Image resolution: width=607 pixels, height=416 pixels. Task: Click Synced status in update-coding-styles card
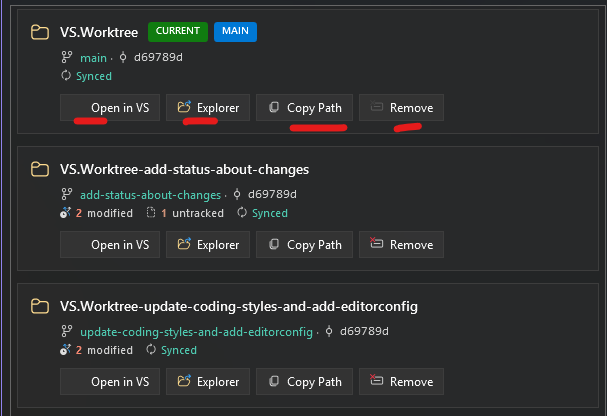tap(179, 350)
